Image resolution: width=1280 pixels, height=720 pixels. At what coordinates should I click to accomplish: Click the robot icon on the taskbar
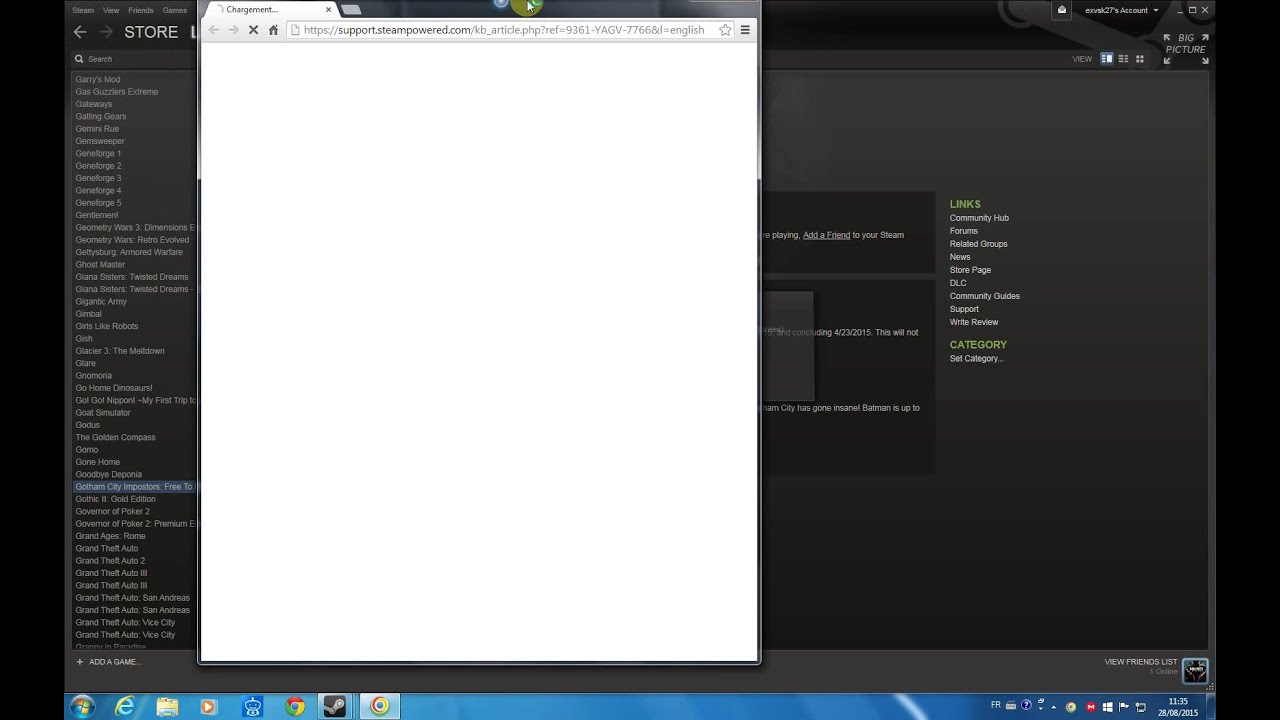coord(252,706)
